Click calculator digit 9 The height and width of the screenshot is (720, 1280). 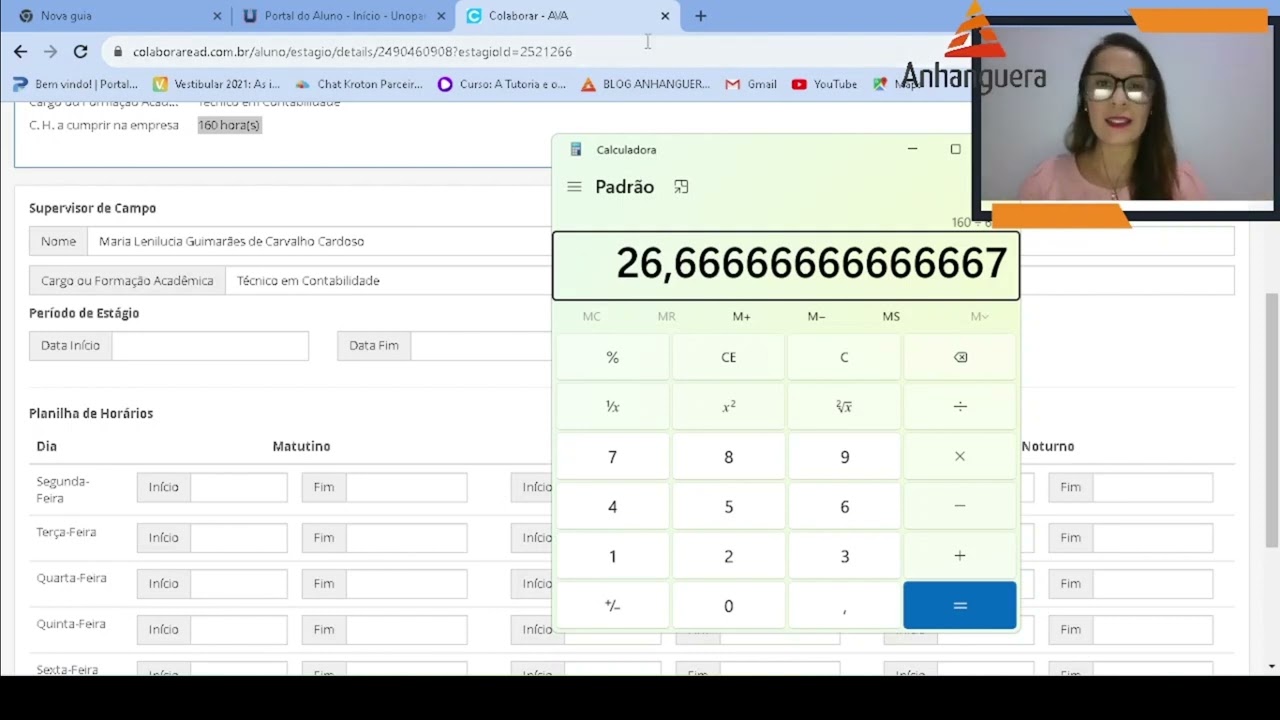[844, 456]
